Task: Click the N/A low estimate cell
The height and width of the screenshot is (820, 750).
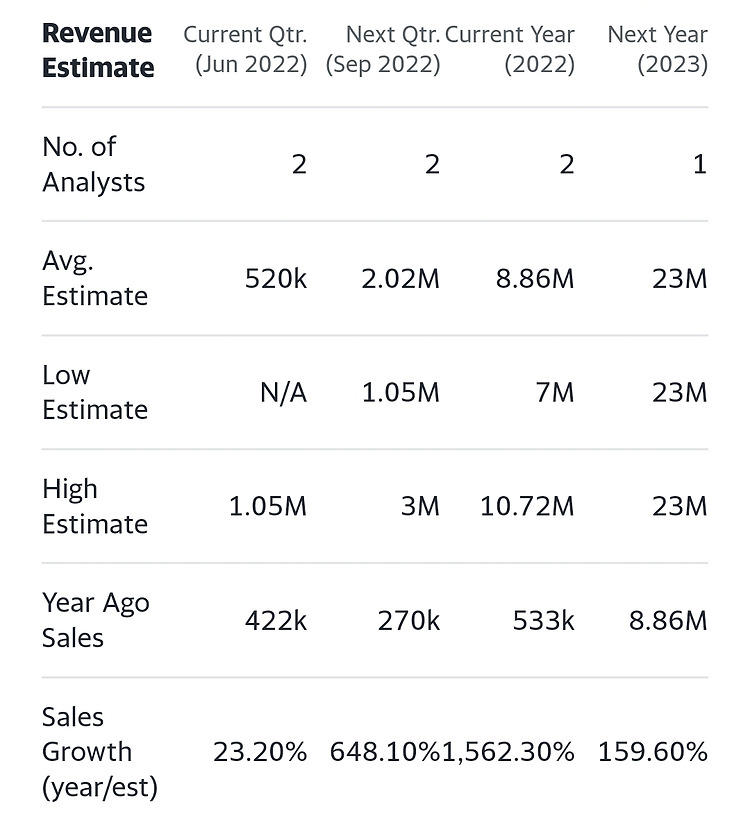Action: [283, 393]
